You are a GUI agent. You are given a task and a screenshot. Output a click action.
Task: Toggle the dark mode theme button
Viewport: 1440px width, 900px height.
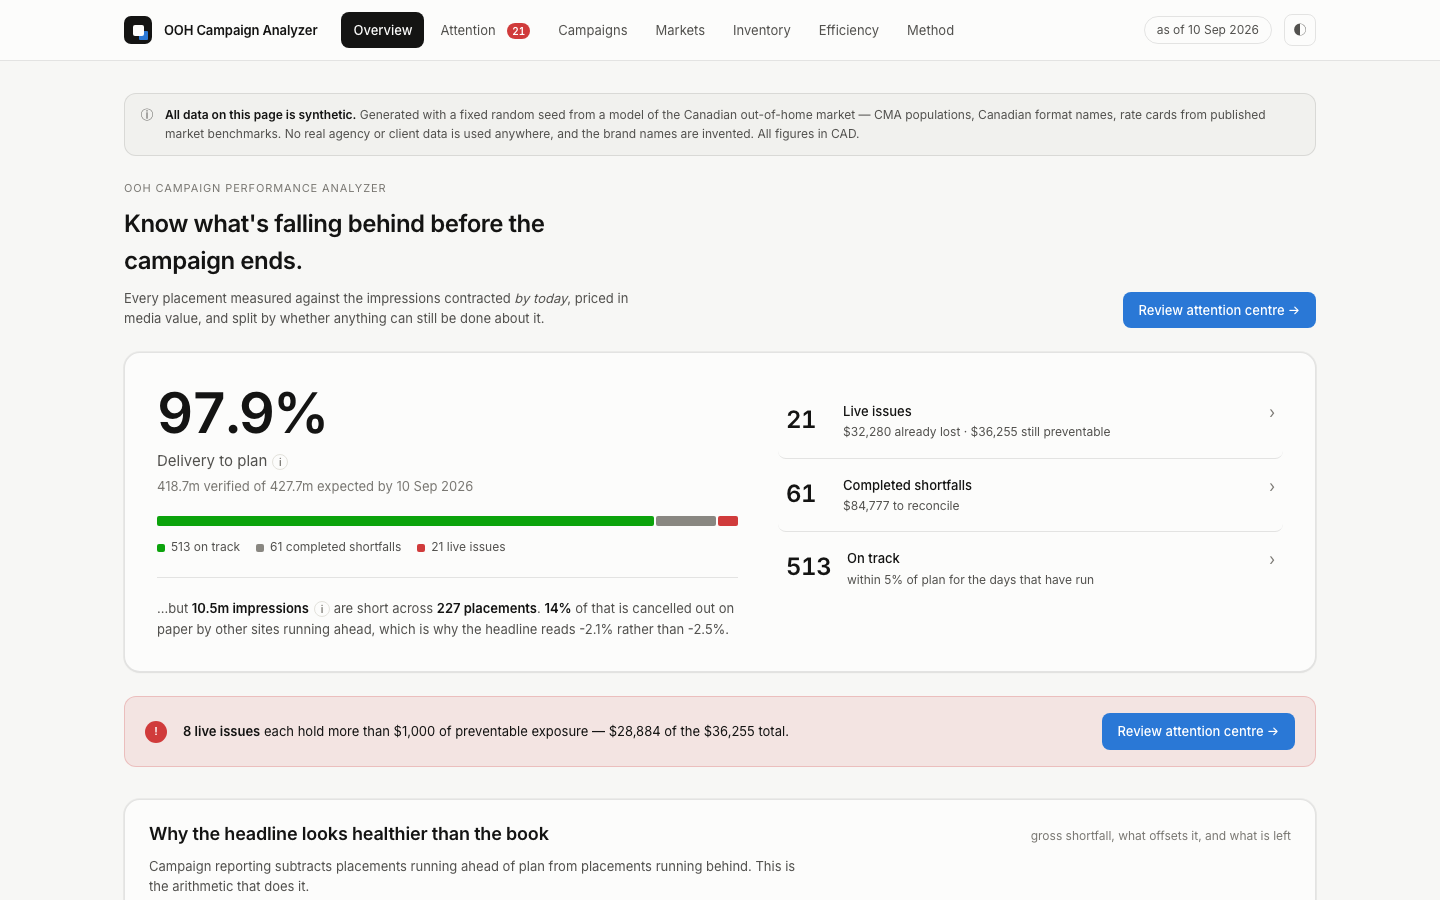pyautogui.click(x=1300, y=30)
